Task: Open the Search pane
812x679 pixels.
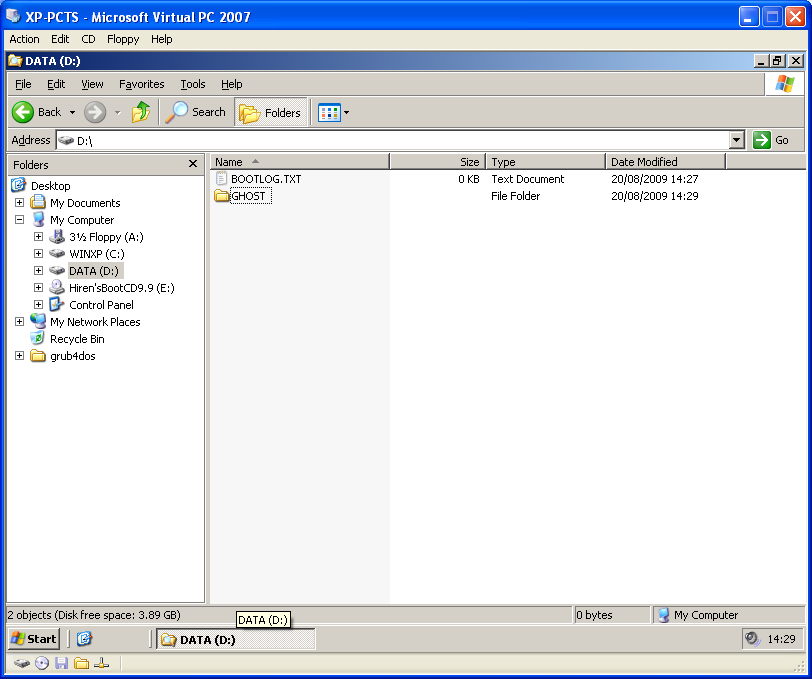Action: tap(196, 112)
